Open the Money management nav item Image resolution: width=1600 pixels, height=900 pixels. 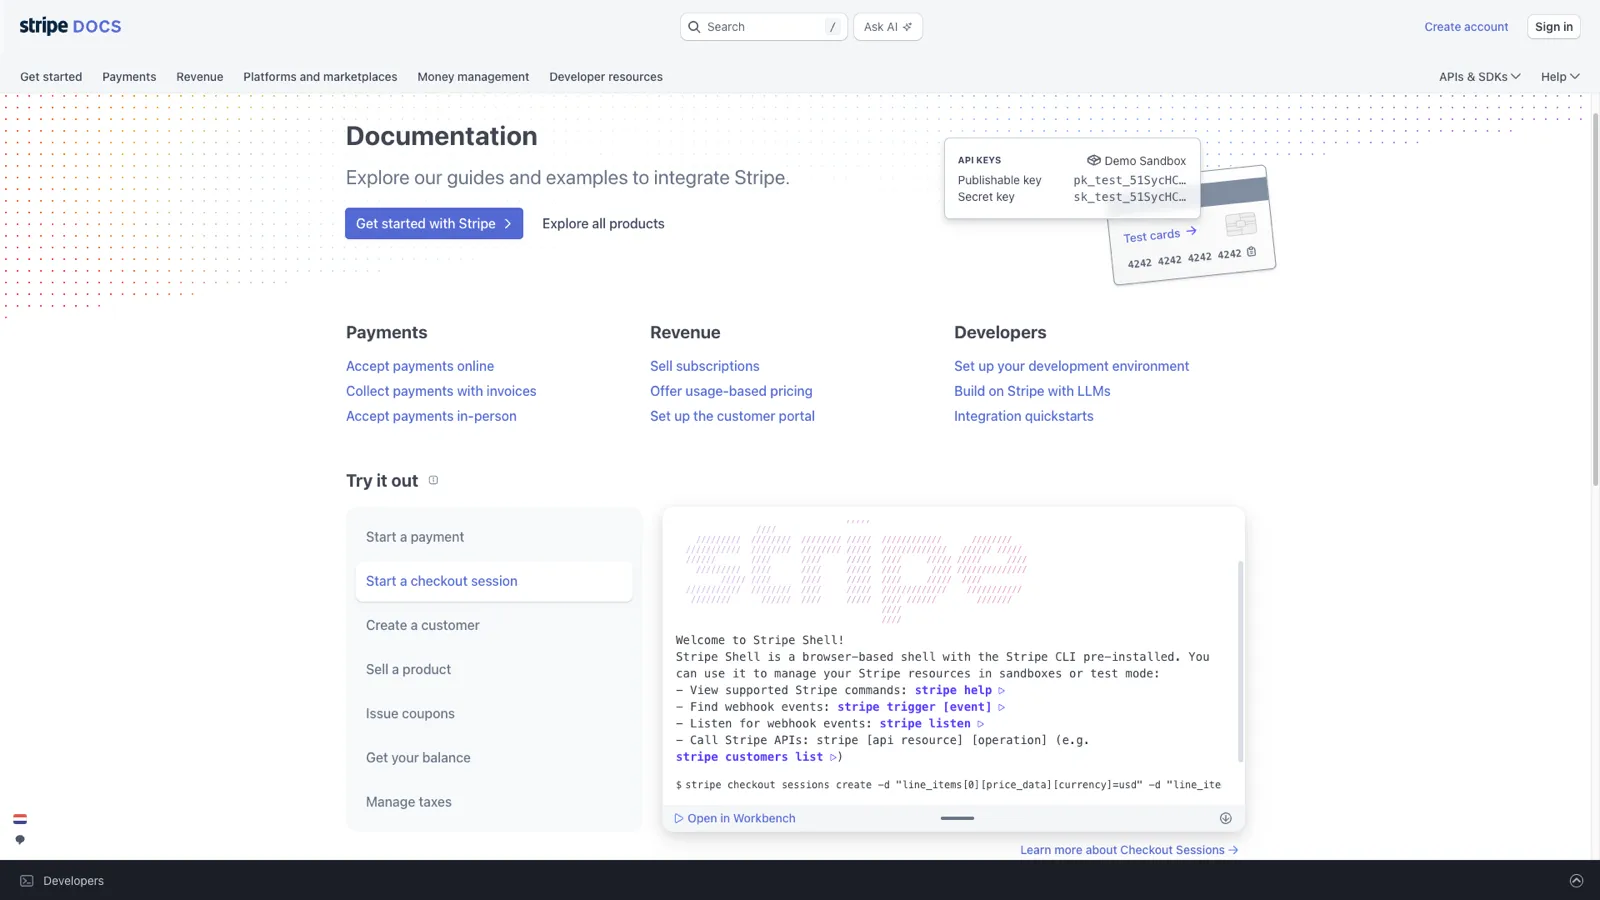point(473,77)
